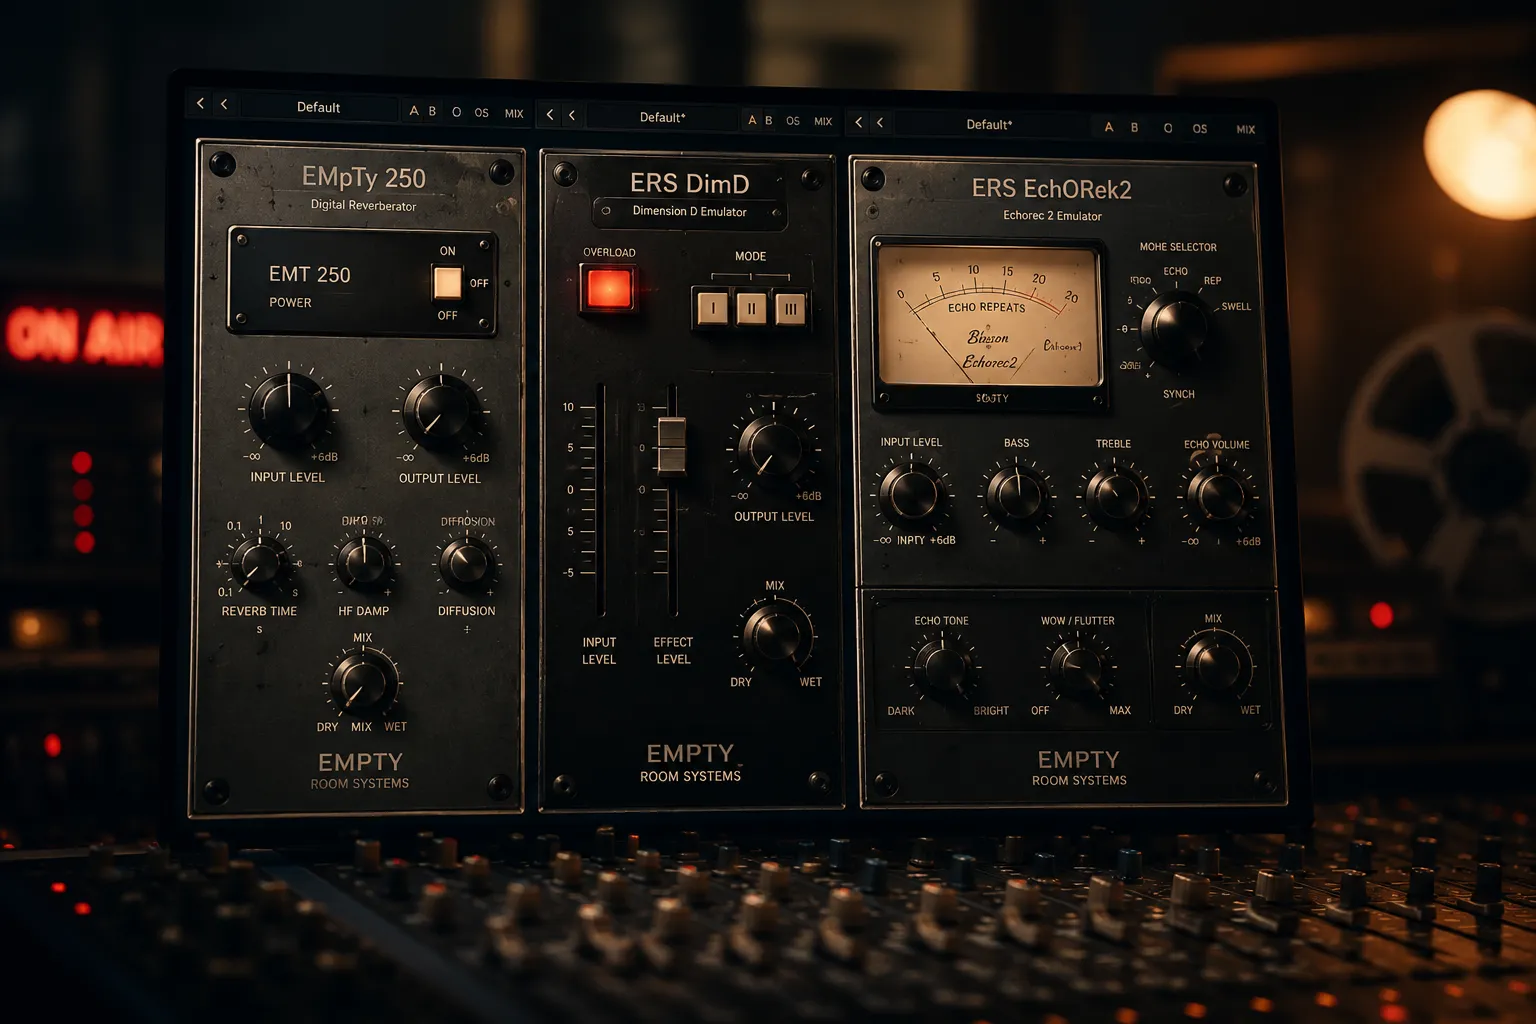Click the Echo Repeats VU meter
Image resolution: width=1536 pixels, height=1024 pixels.
[x=988, y=324]
